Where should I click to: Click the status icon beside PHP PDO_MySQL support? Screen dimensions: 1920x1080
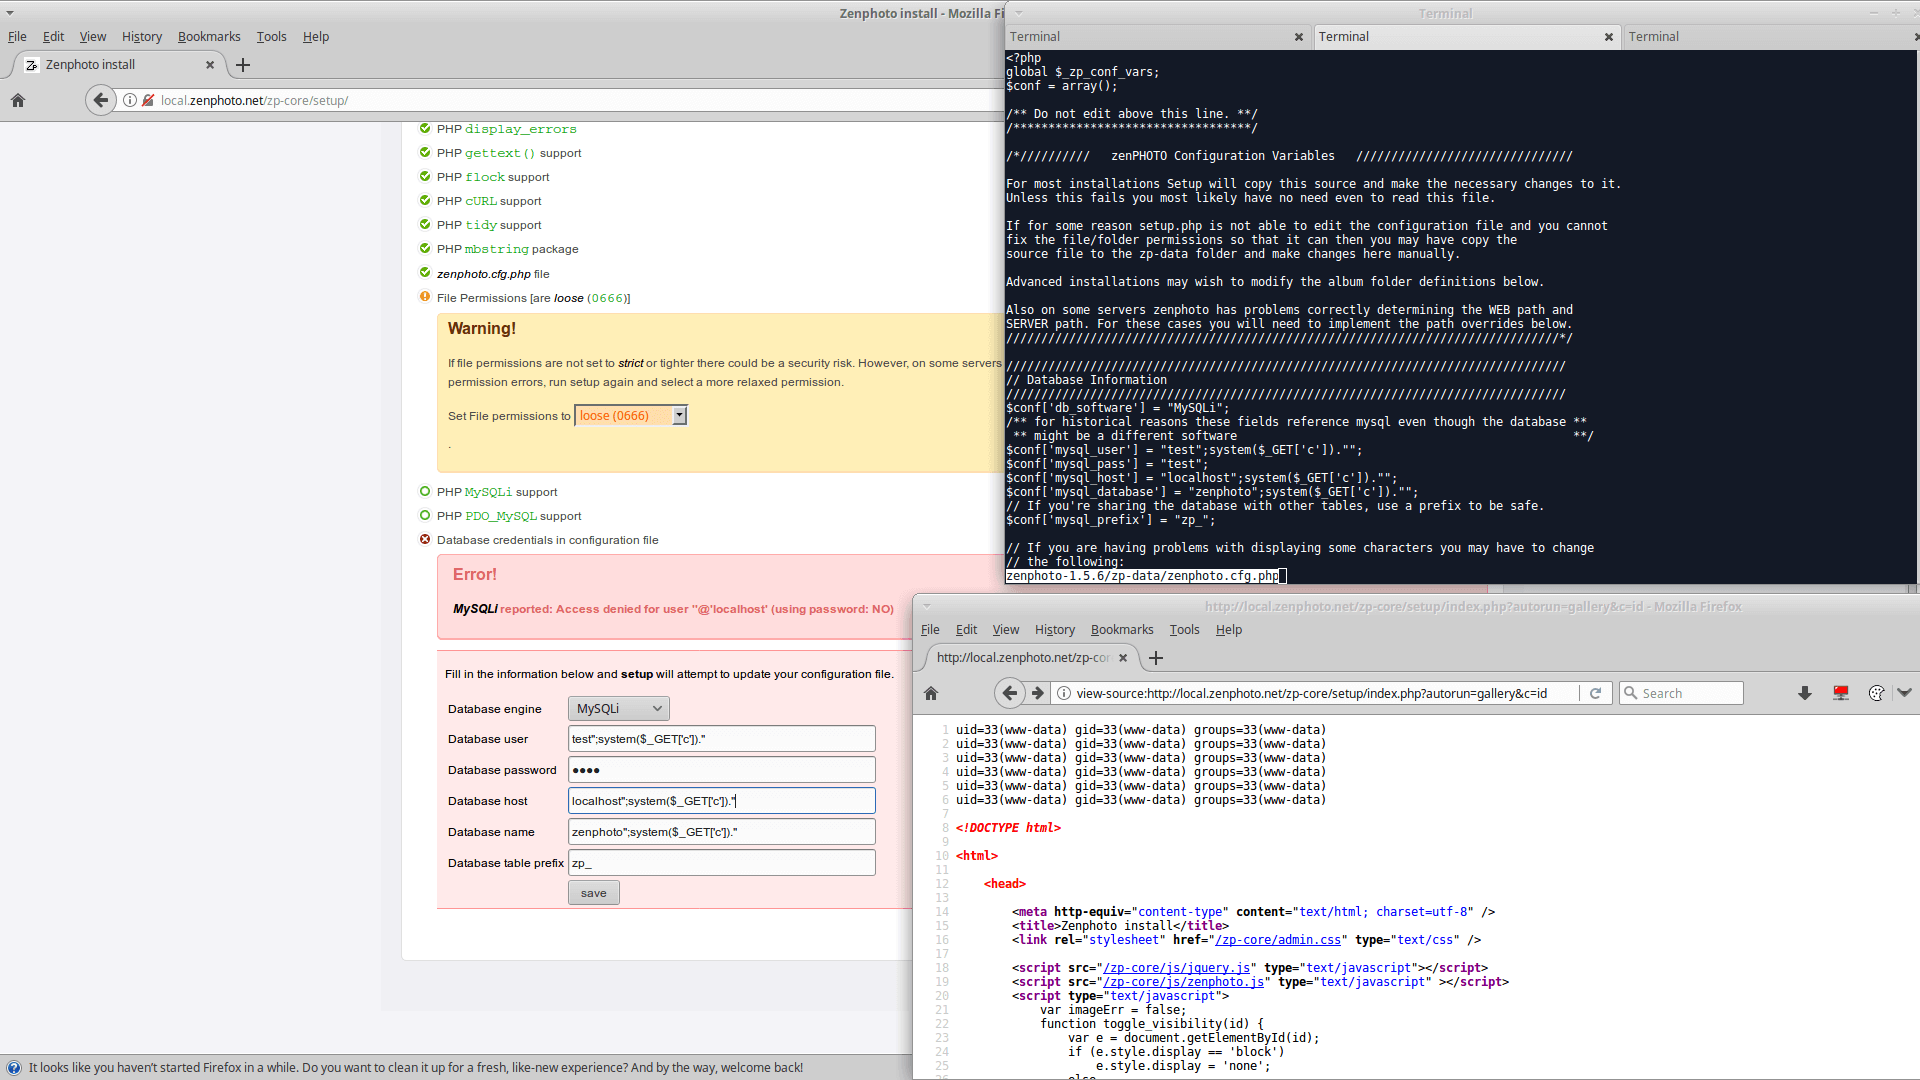pyautogui.click(x=425, y=515)
